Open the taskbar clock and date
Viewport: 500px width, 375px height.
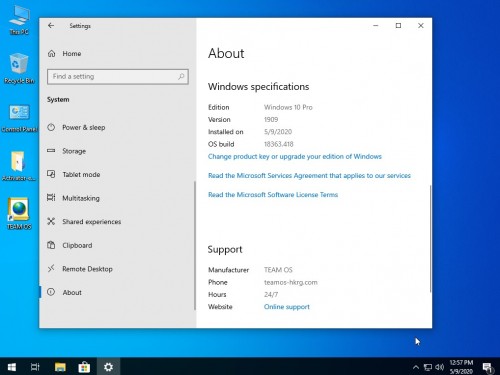(461, 367)
